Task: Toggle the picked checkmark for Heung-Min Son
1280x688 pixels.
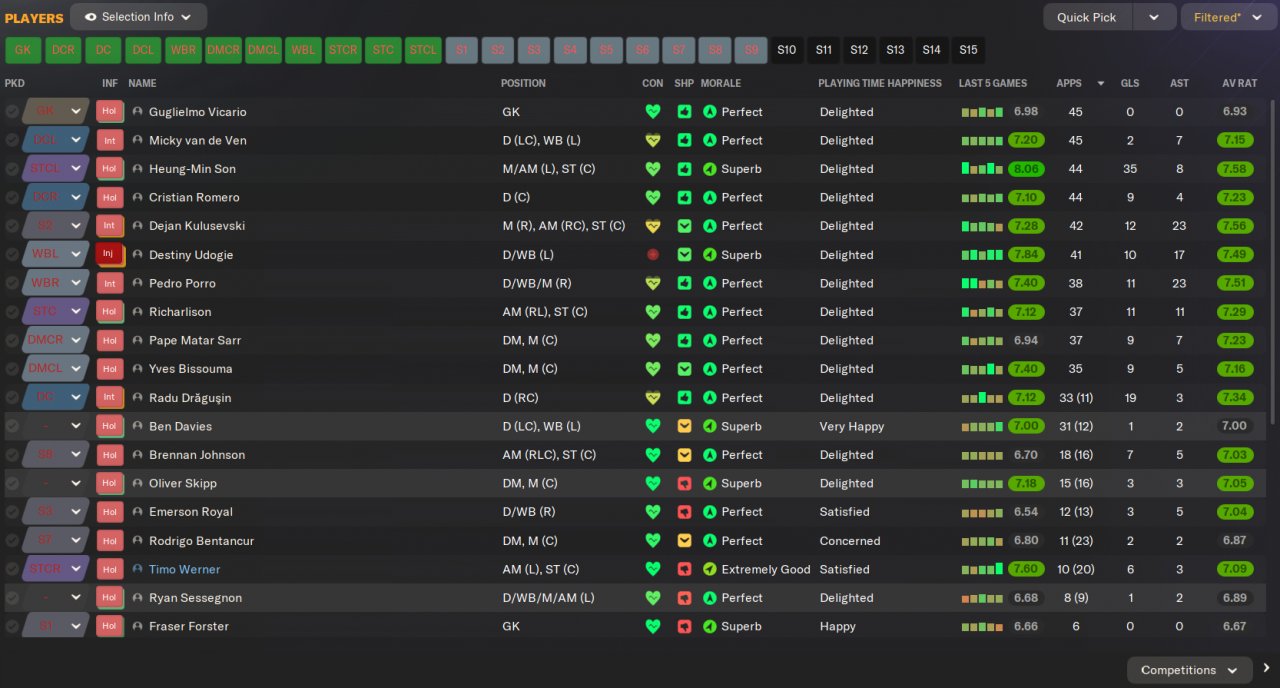Action: tap(12, 169)
